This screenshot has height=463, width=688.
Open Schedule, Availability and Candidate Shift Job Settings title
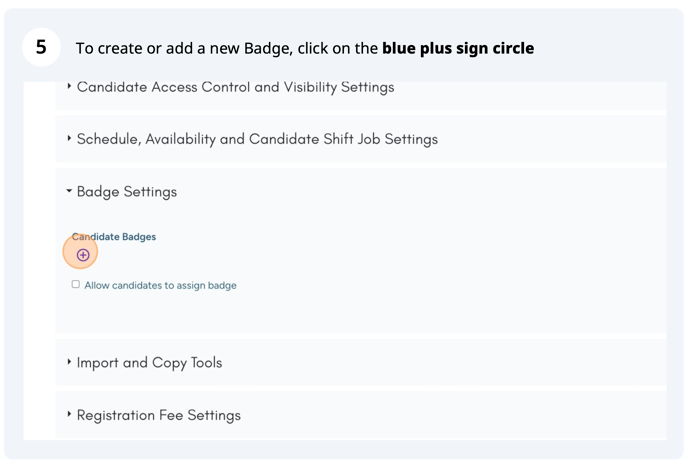coord(257,139)
